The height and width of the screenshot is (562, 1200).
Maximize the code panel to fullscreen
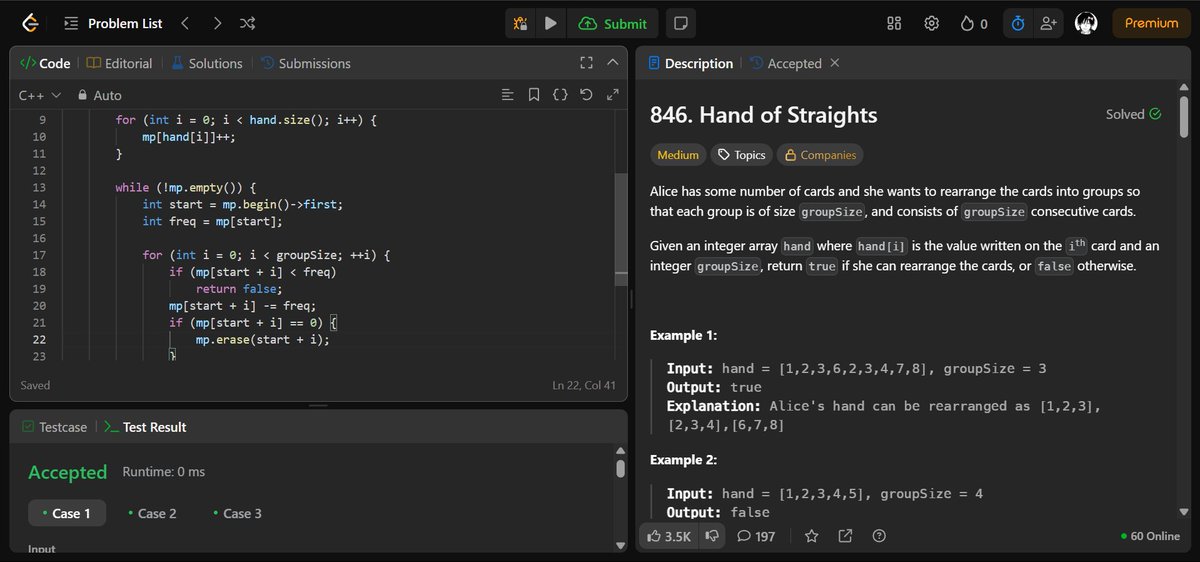pos(586,63)
